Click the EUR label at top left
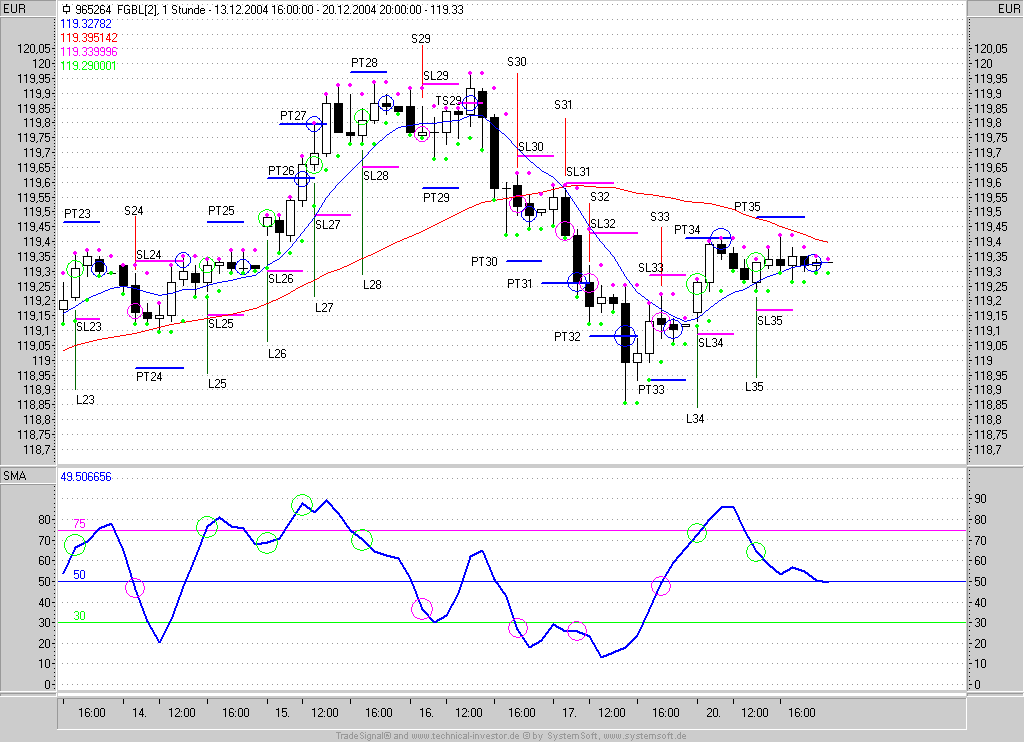 pyautogui.click(x=14, y=8)
